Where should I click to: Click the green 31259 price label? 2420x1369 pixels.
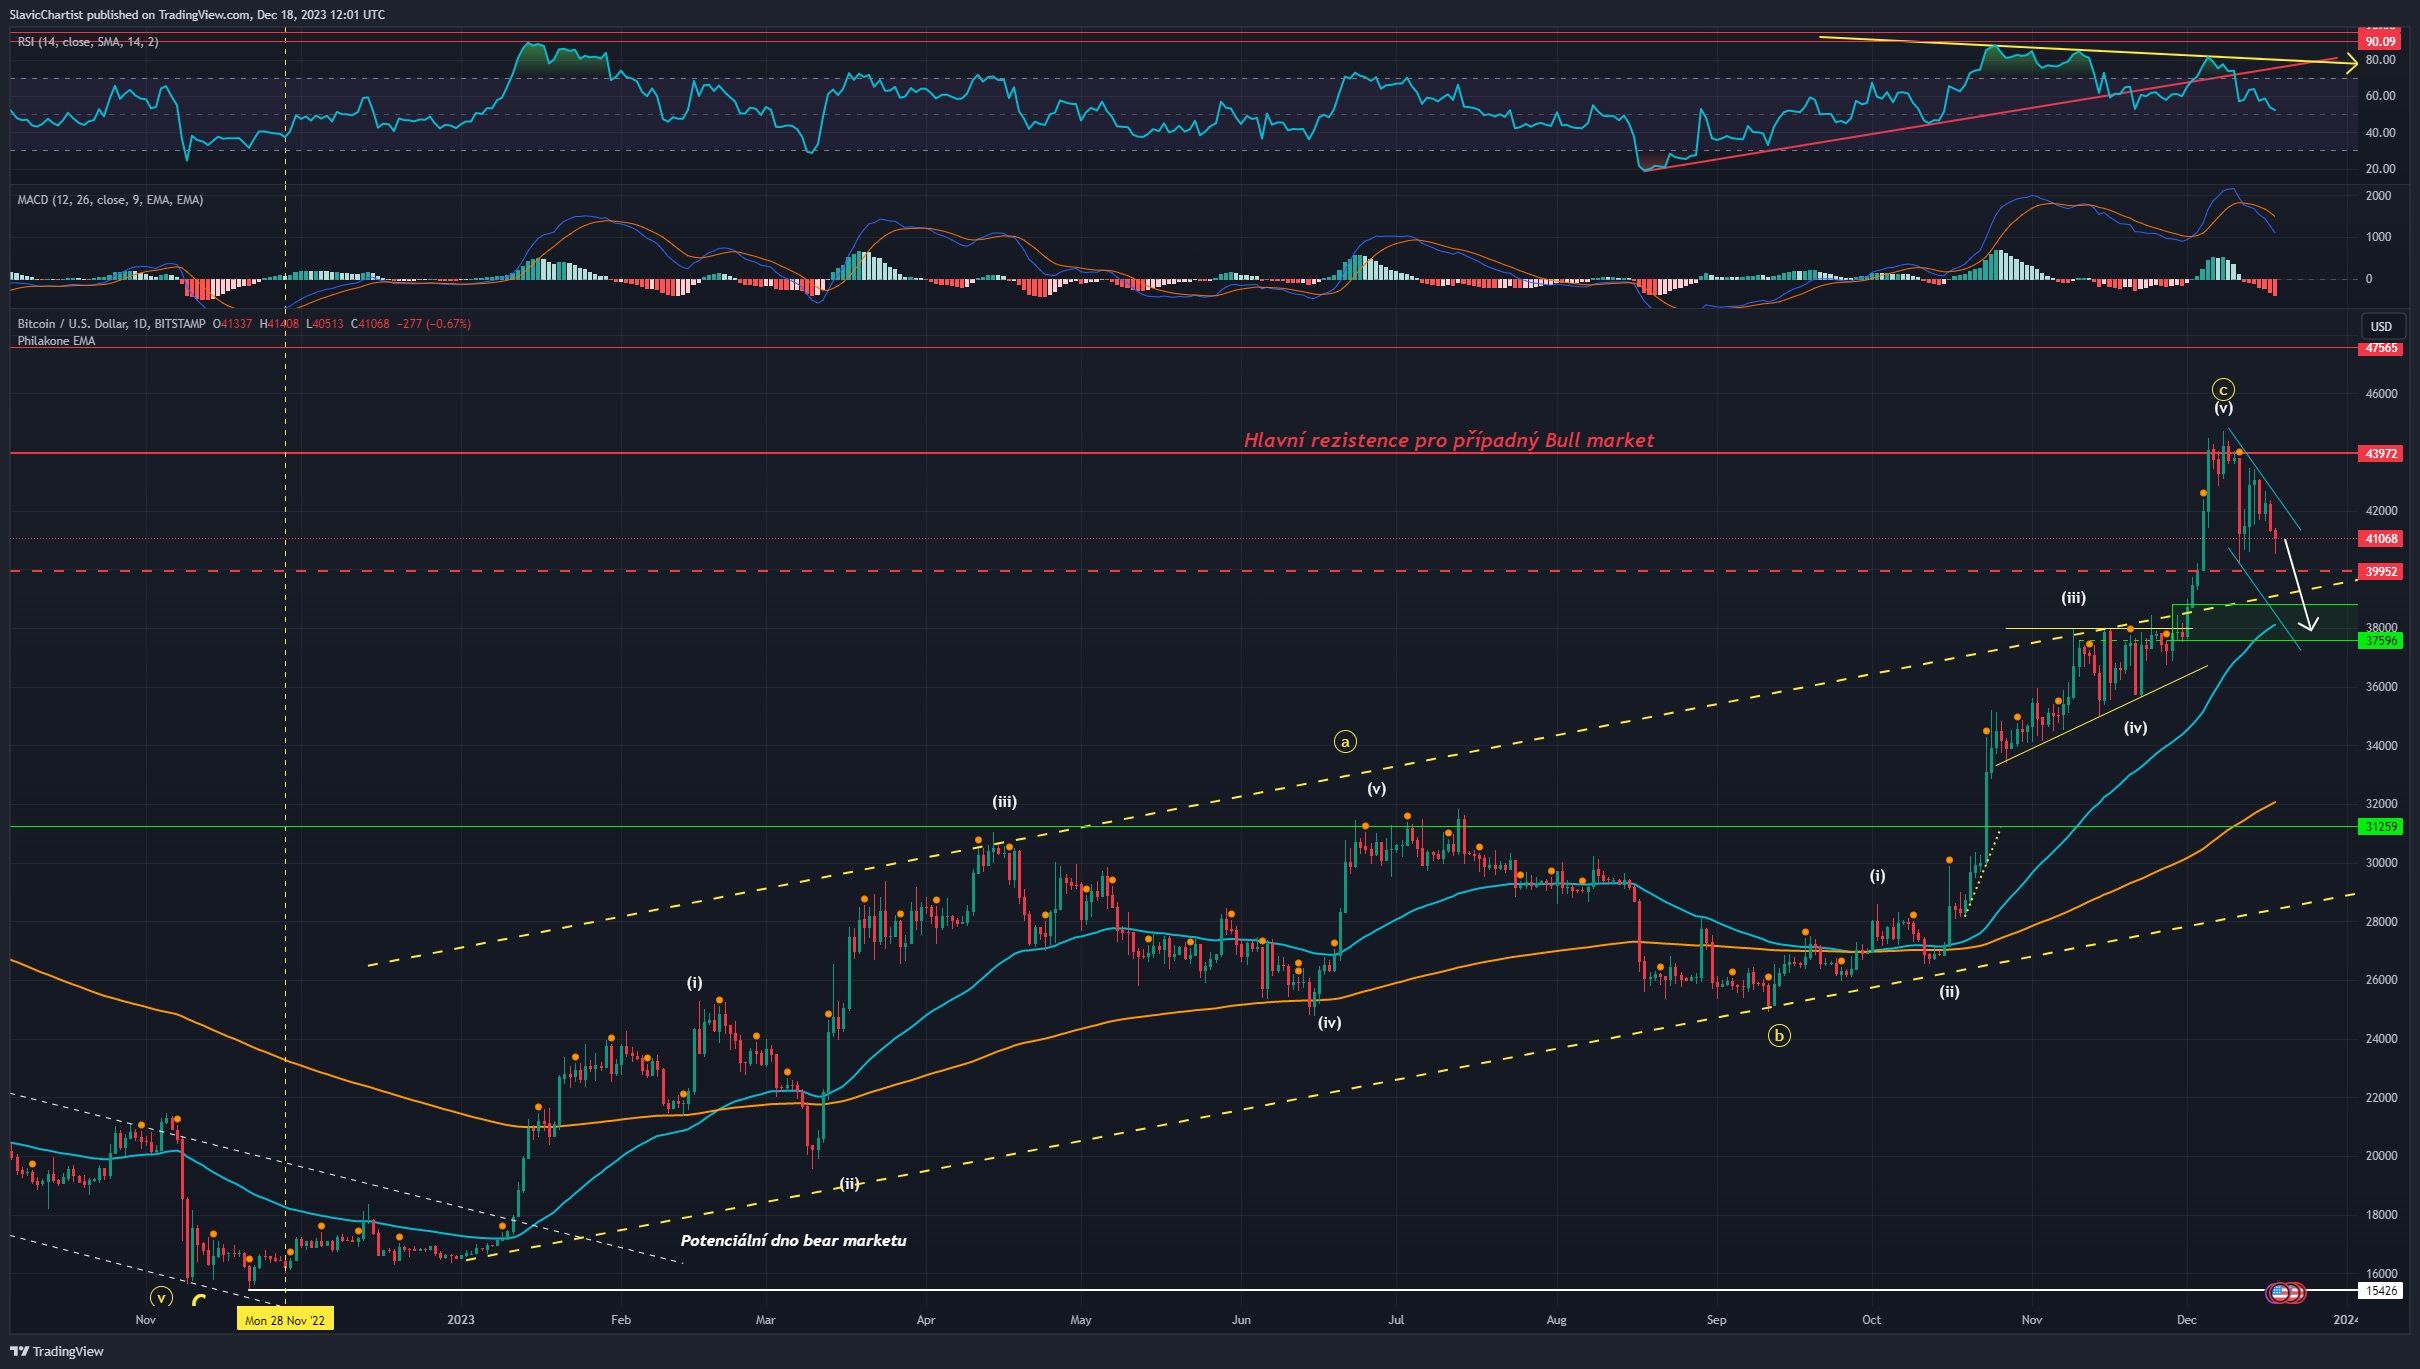2380,826
